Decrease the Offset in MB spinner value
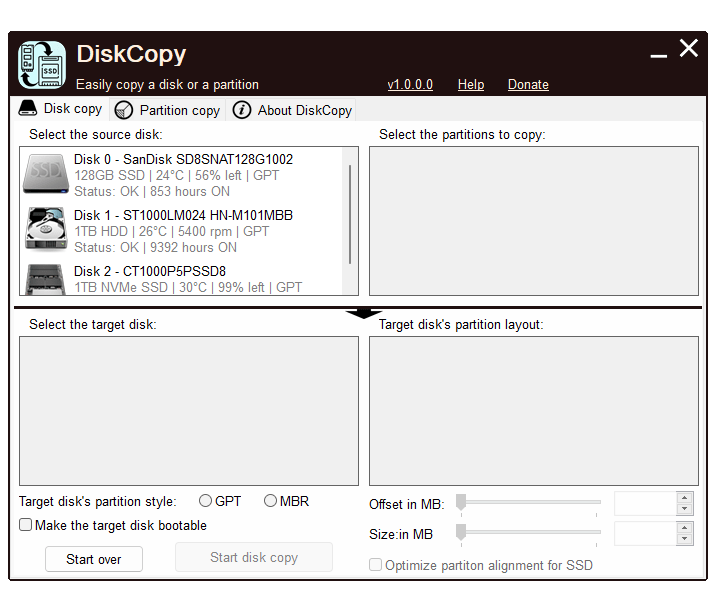The height and width of the screenshot is (589, 716). click(684, 509)
